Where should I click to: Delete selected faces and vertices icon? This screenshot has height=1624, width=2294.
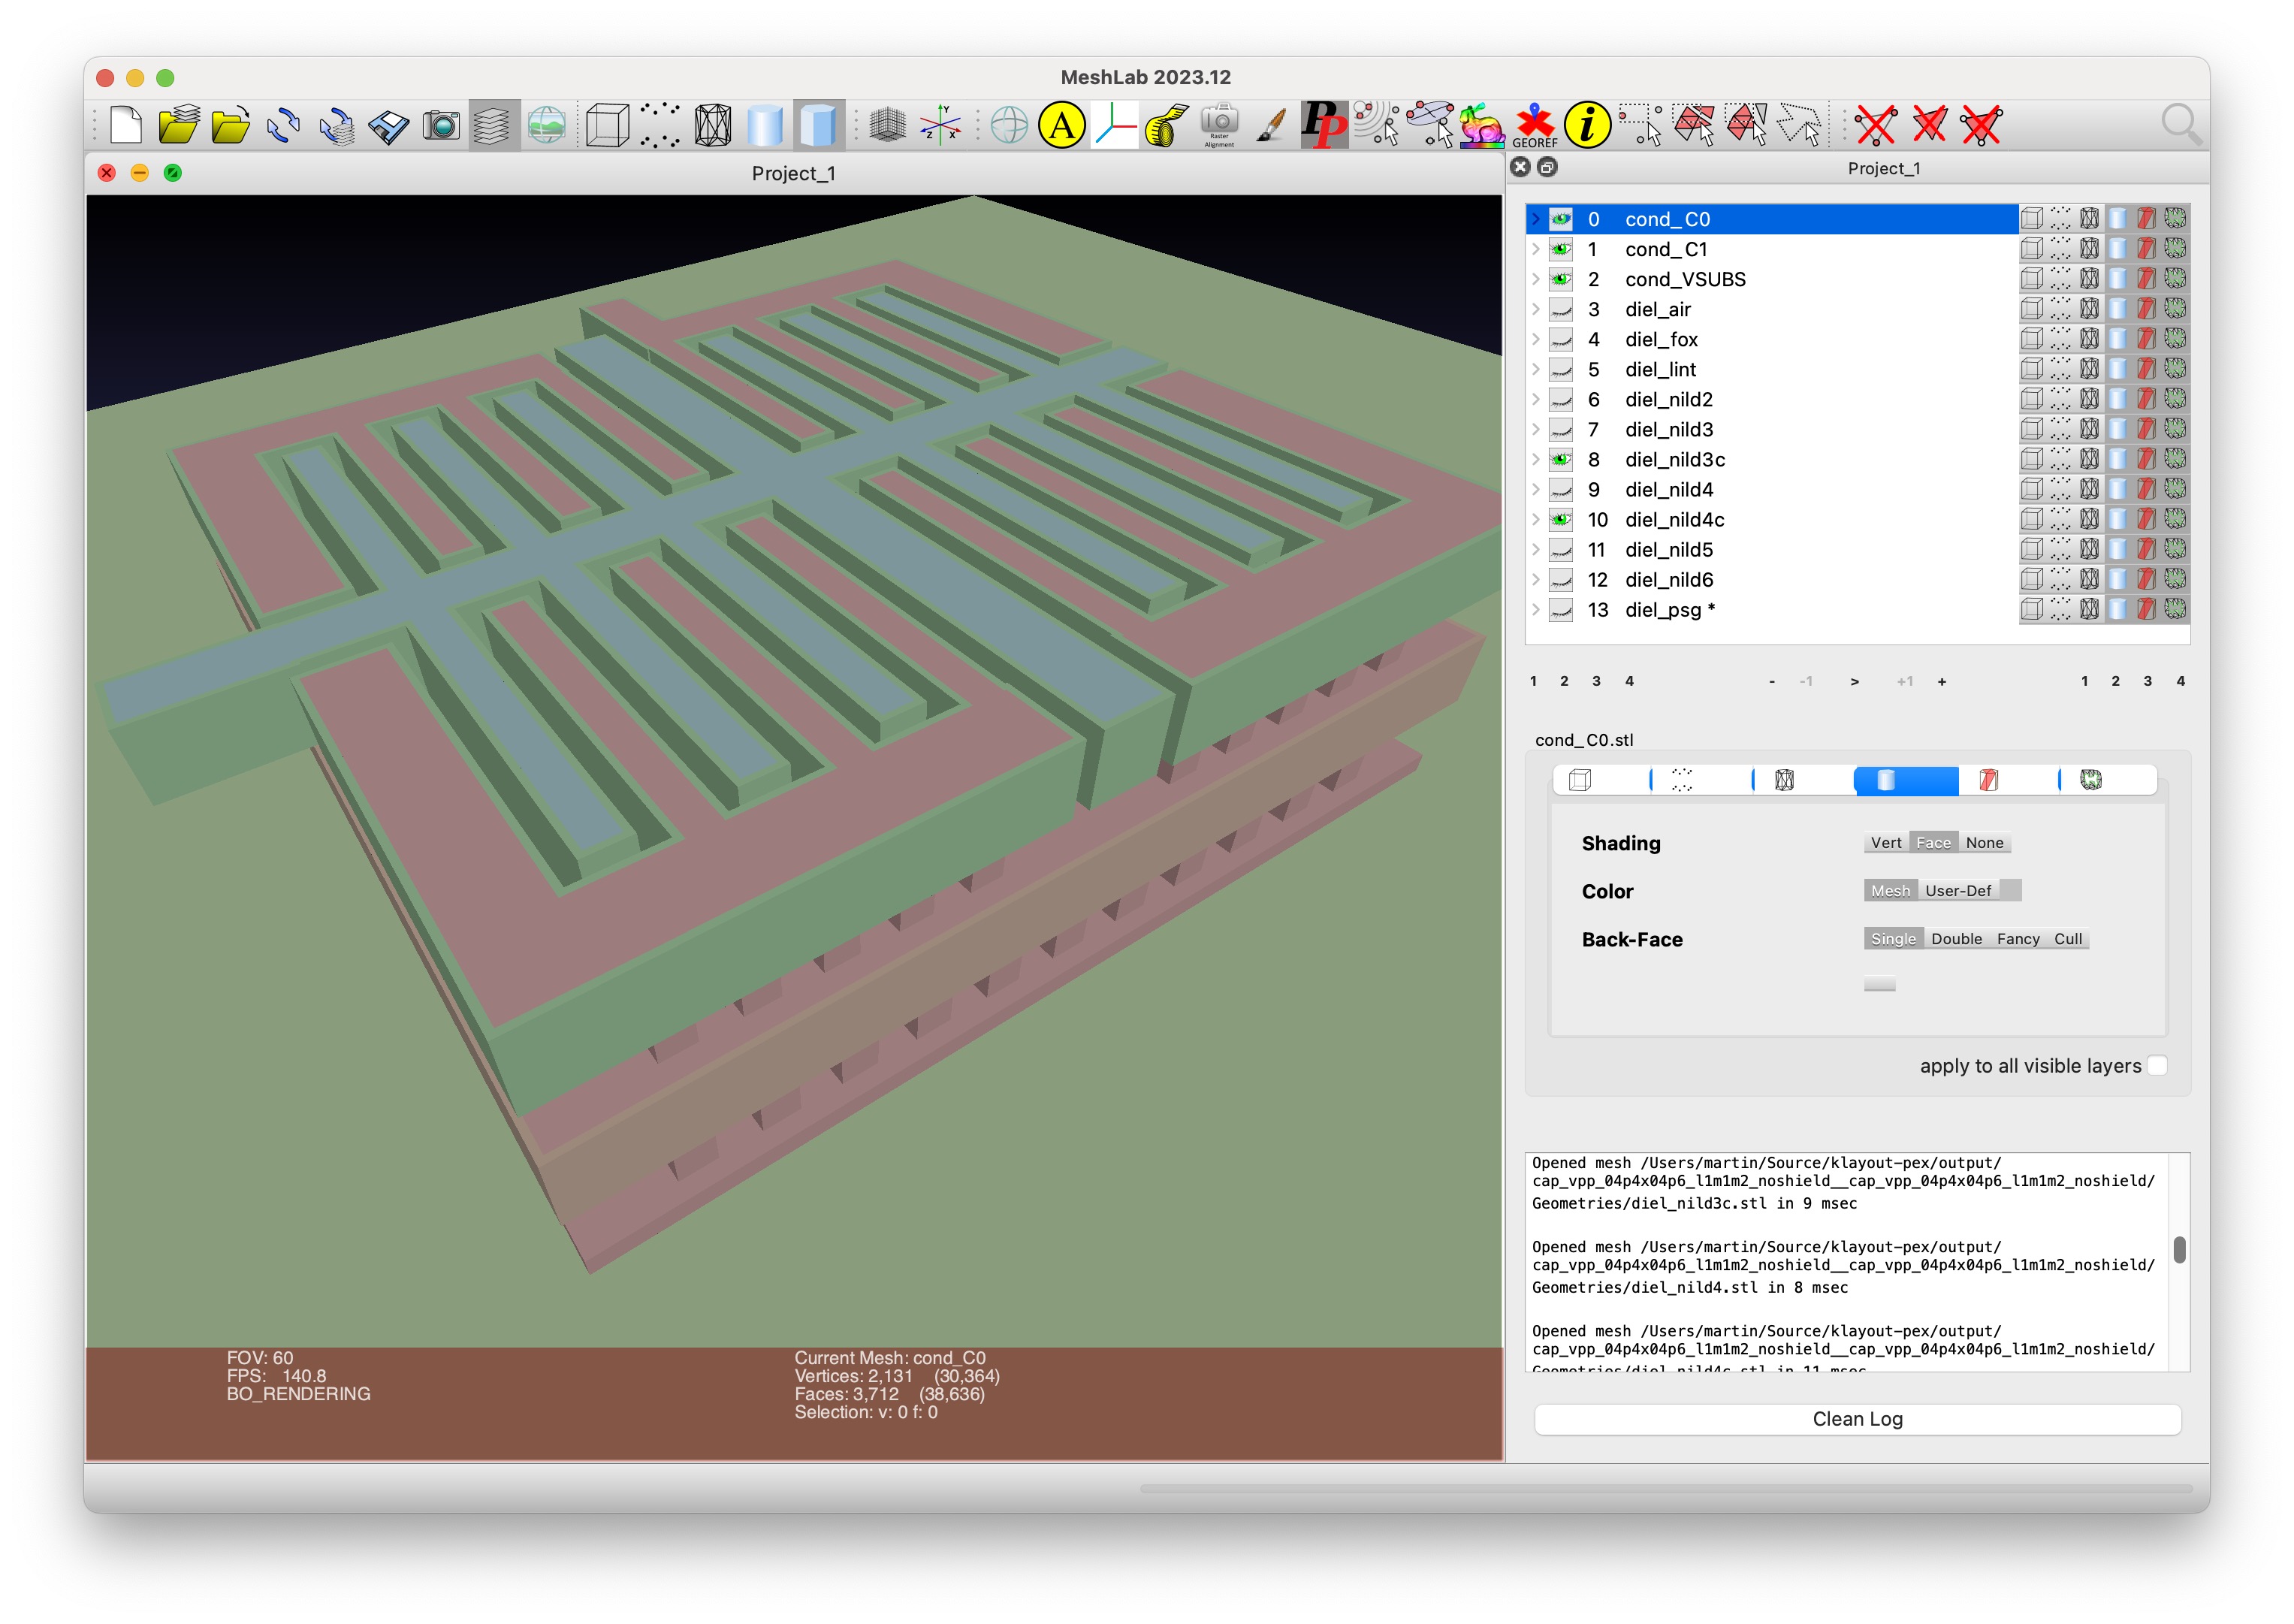(1981, 125)
